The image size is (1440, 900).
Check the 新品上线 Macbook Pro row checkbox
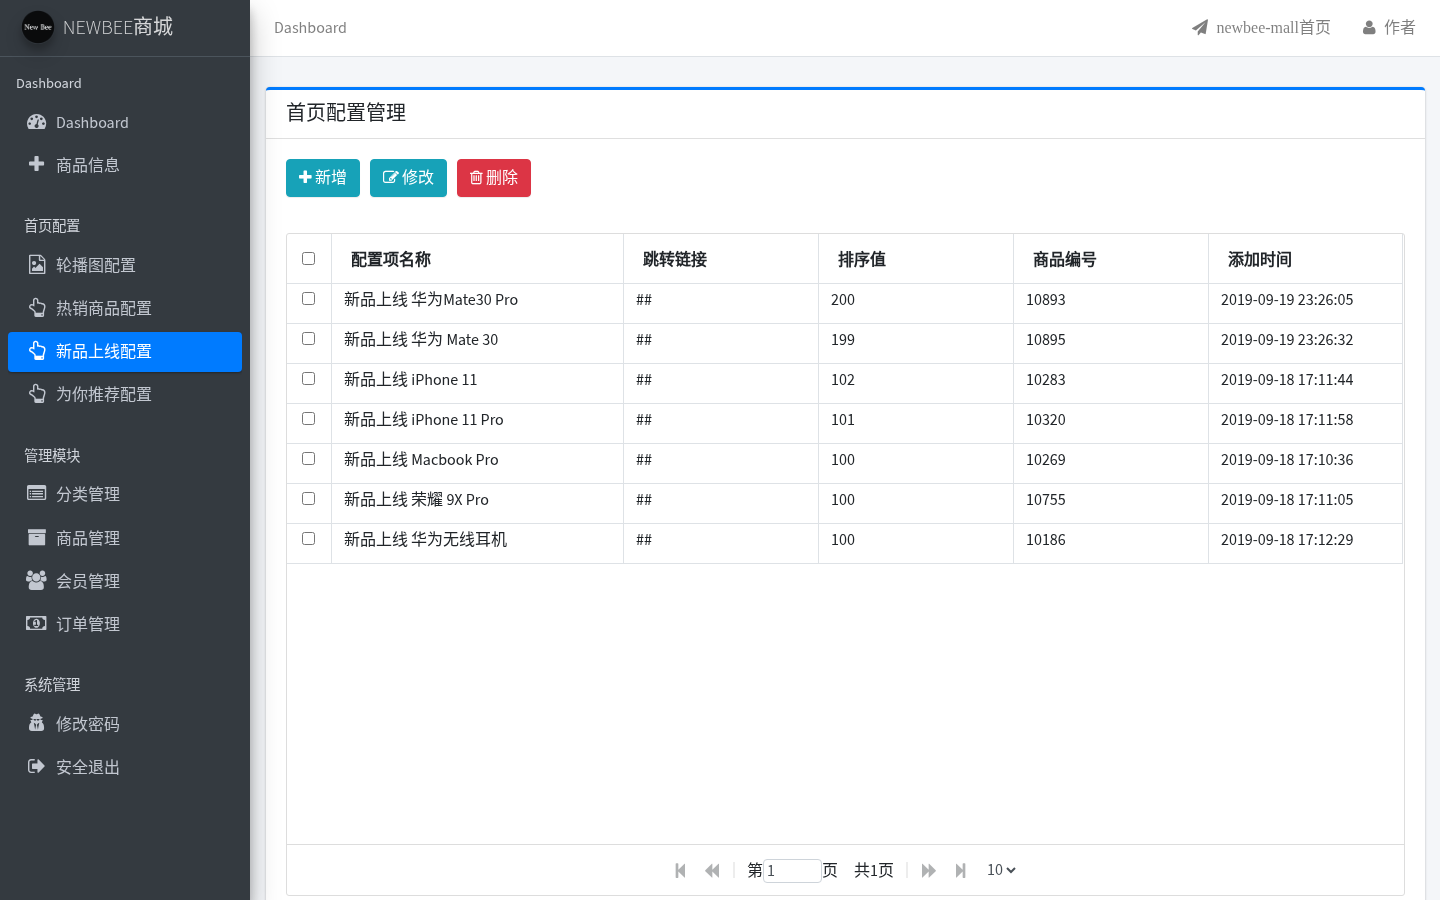point(308,459)
